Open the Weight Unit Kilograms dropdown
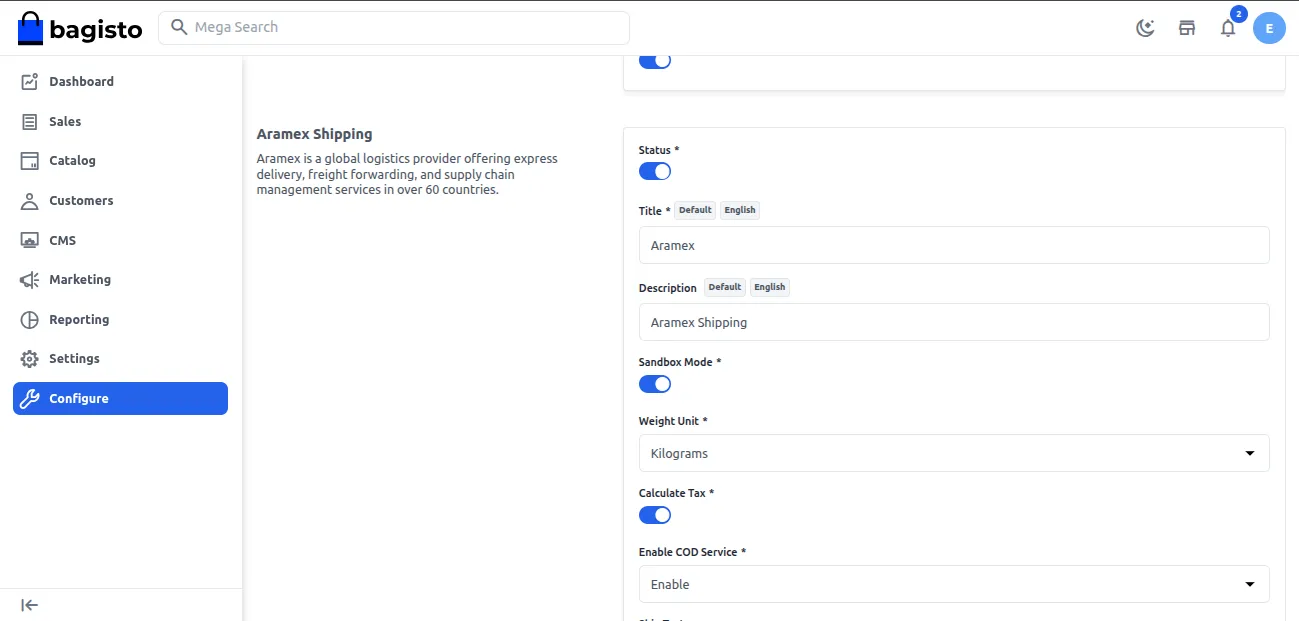 [954, 453]
